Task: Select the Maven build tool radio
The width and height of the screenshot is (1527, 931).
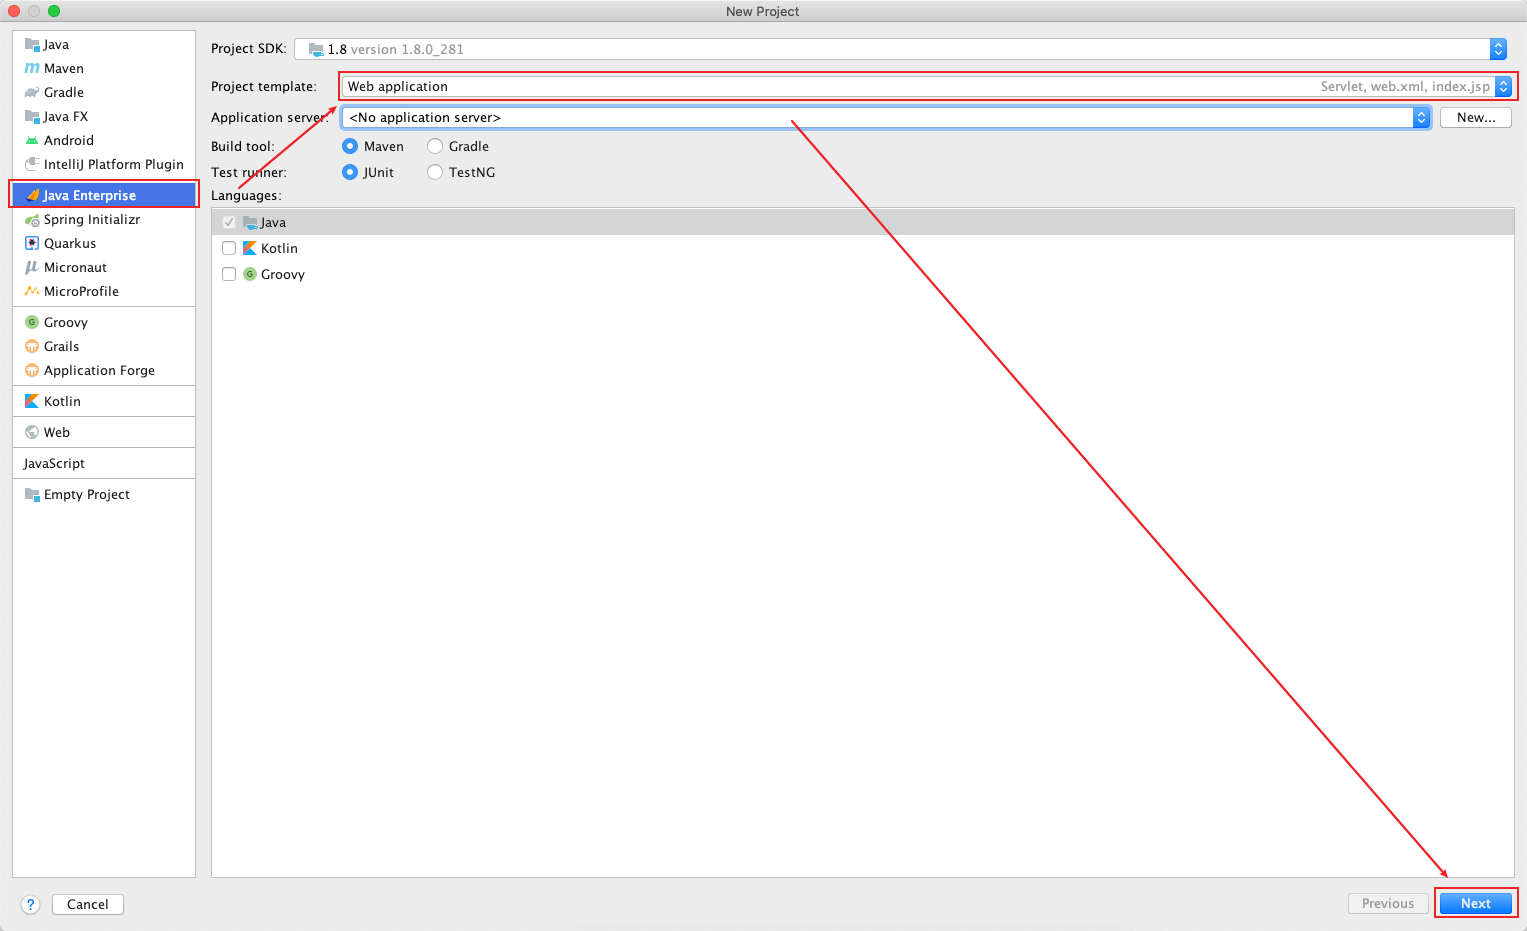Action: point(350,146)
